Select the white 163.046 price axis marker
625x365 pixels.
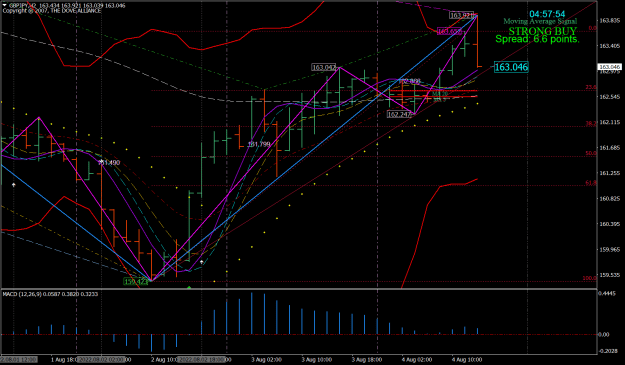[x=610, y=67]
